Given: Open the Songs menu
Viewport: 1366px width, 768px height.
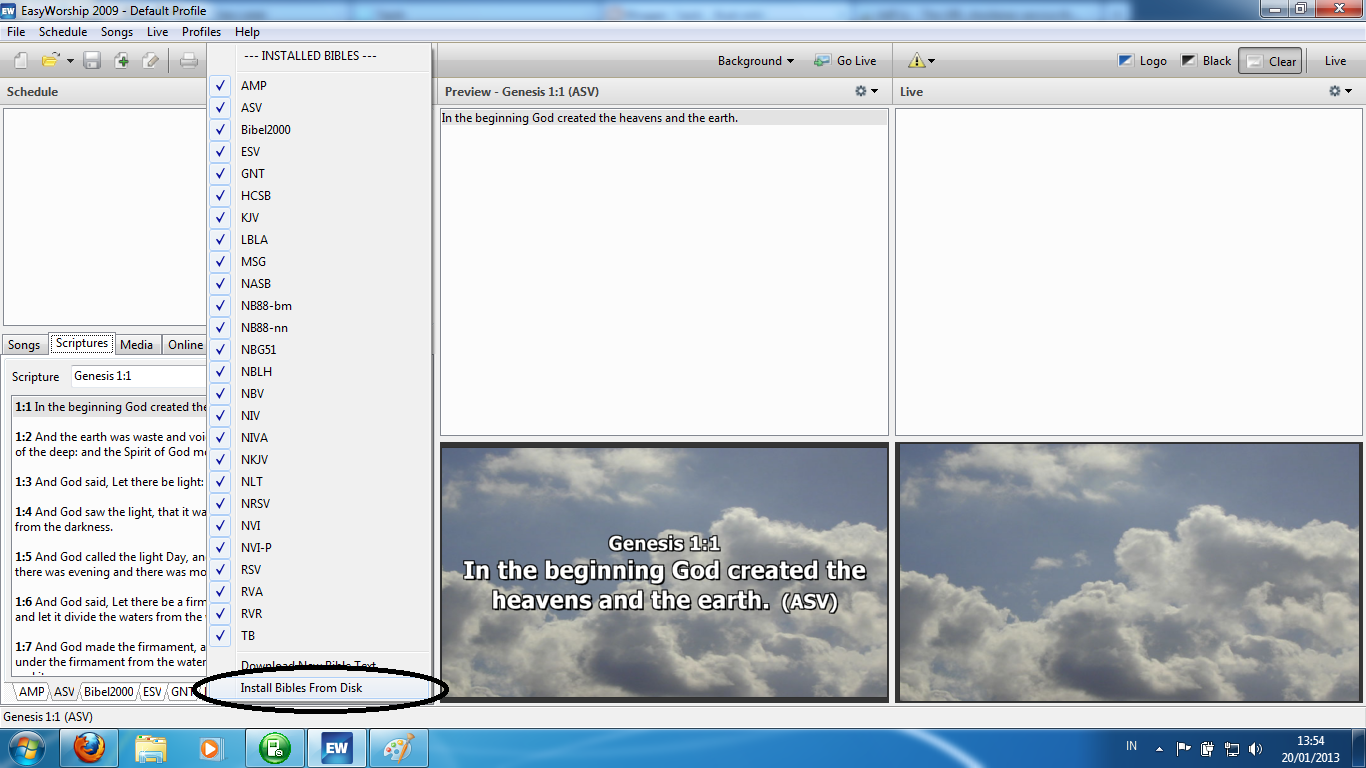Looking at the screenshot, I should pos(117,32).
